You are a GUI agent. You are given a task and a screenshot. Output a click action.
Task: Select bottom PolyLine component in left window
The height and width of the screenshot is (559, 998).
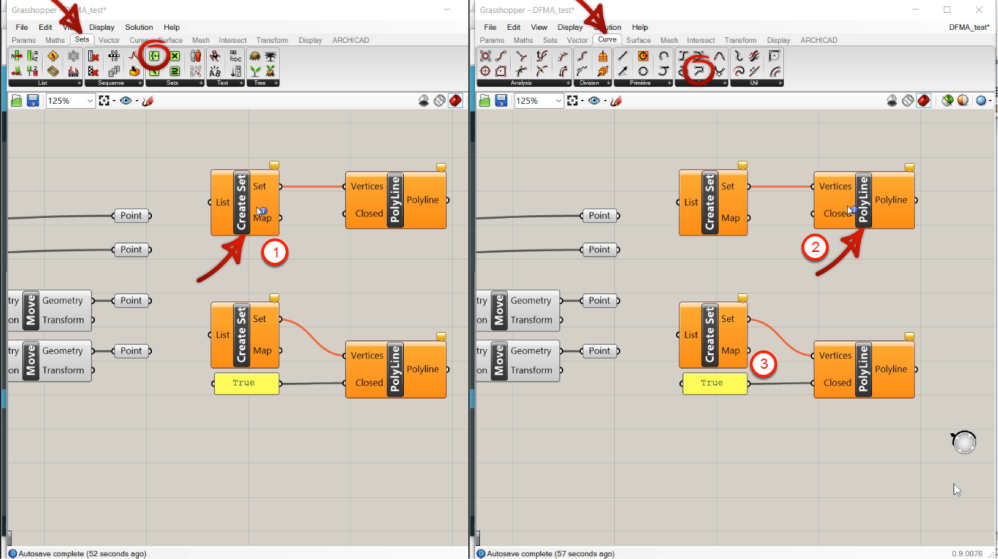395,369
